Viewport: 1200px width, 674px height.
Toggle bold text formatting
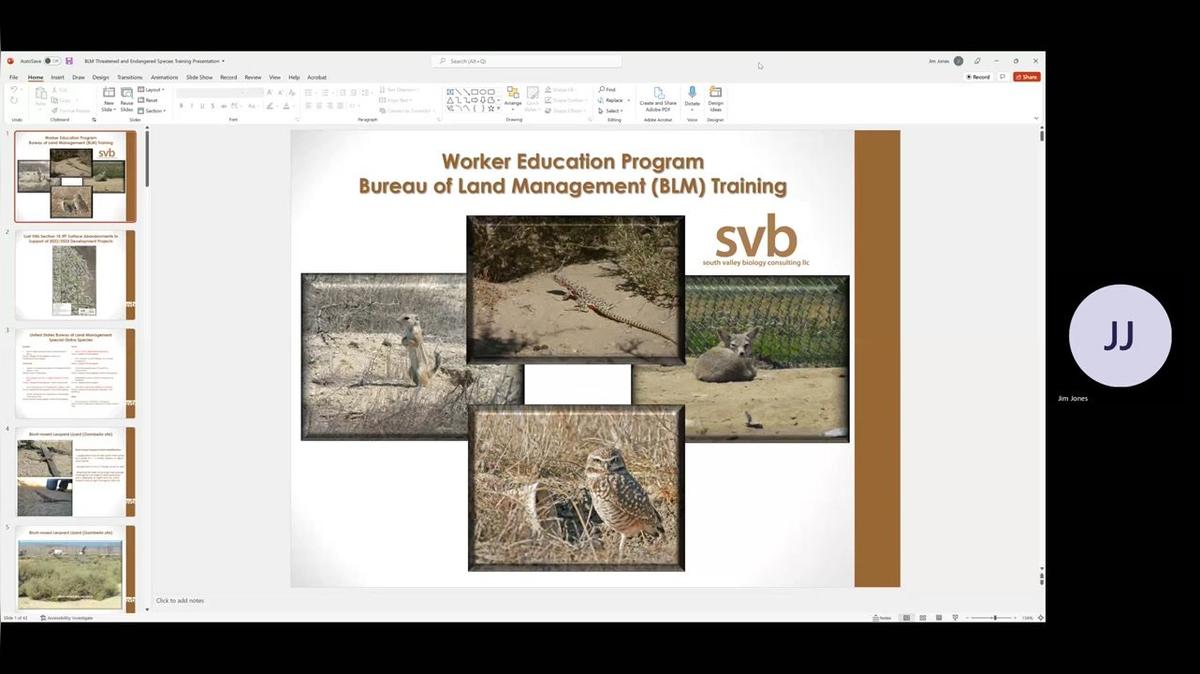181,105
